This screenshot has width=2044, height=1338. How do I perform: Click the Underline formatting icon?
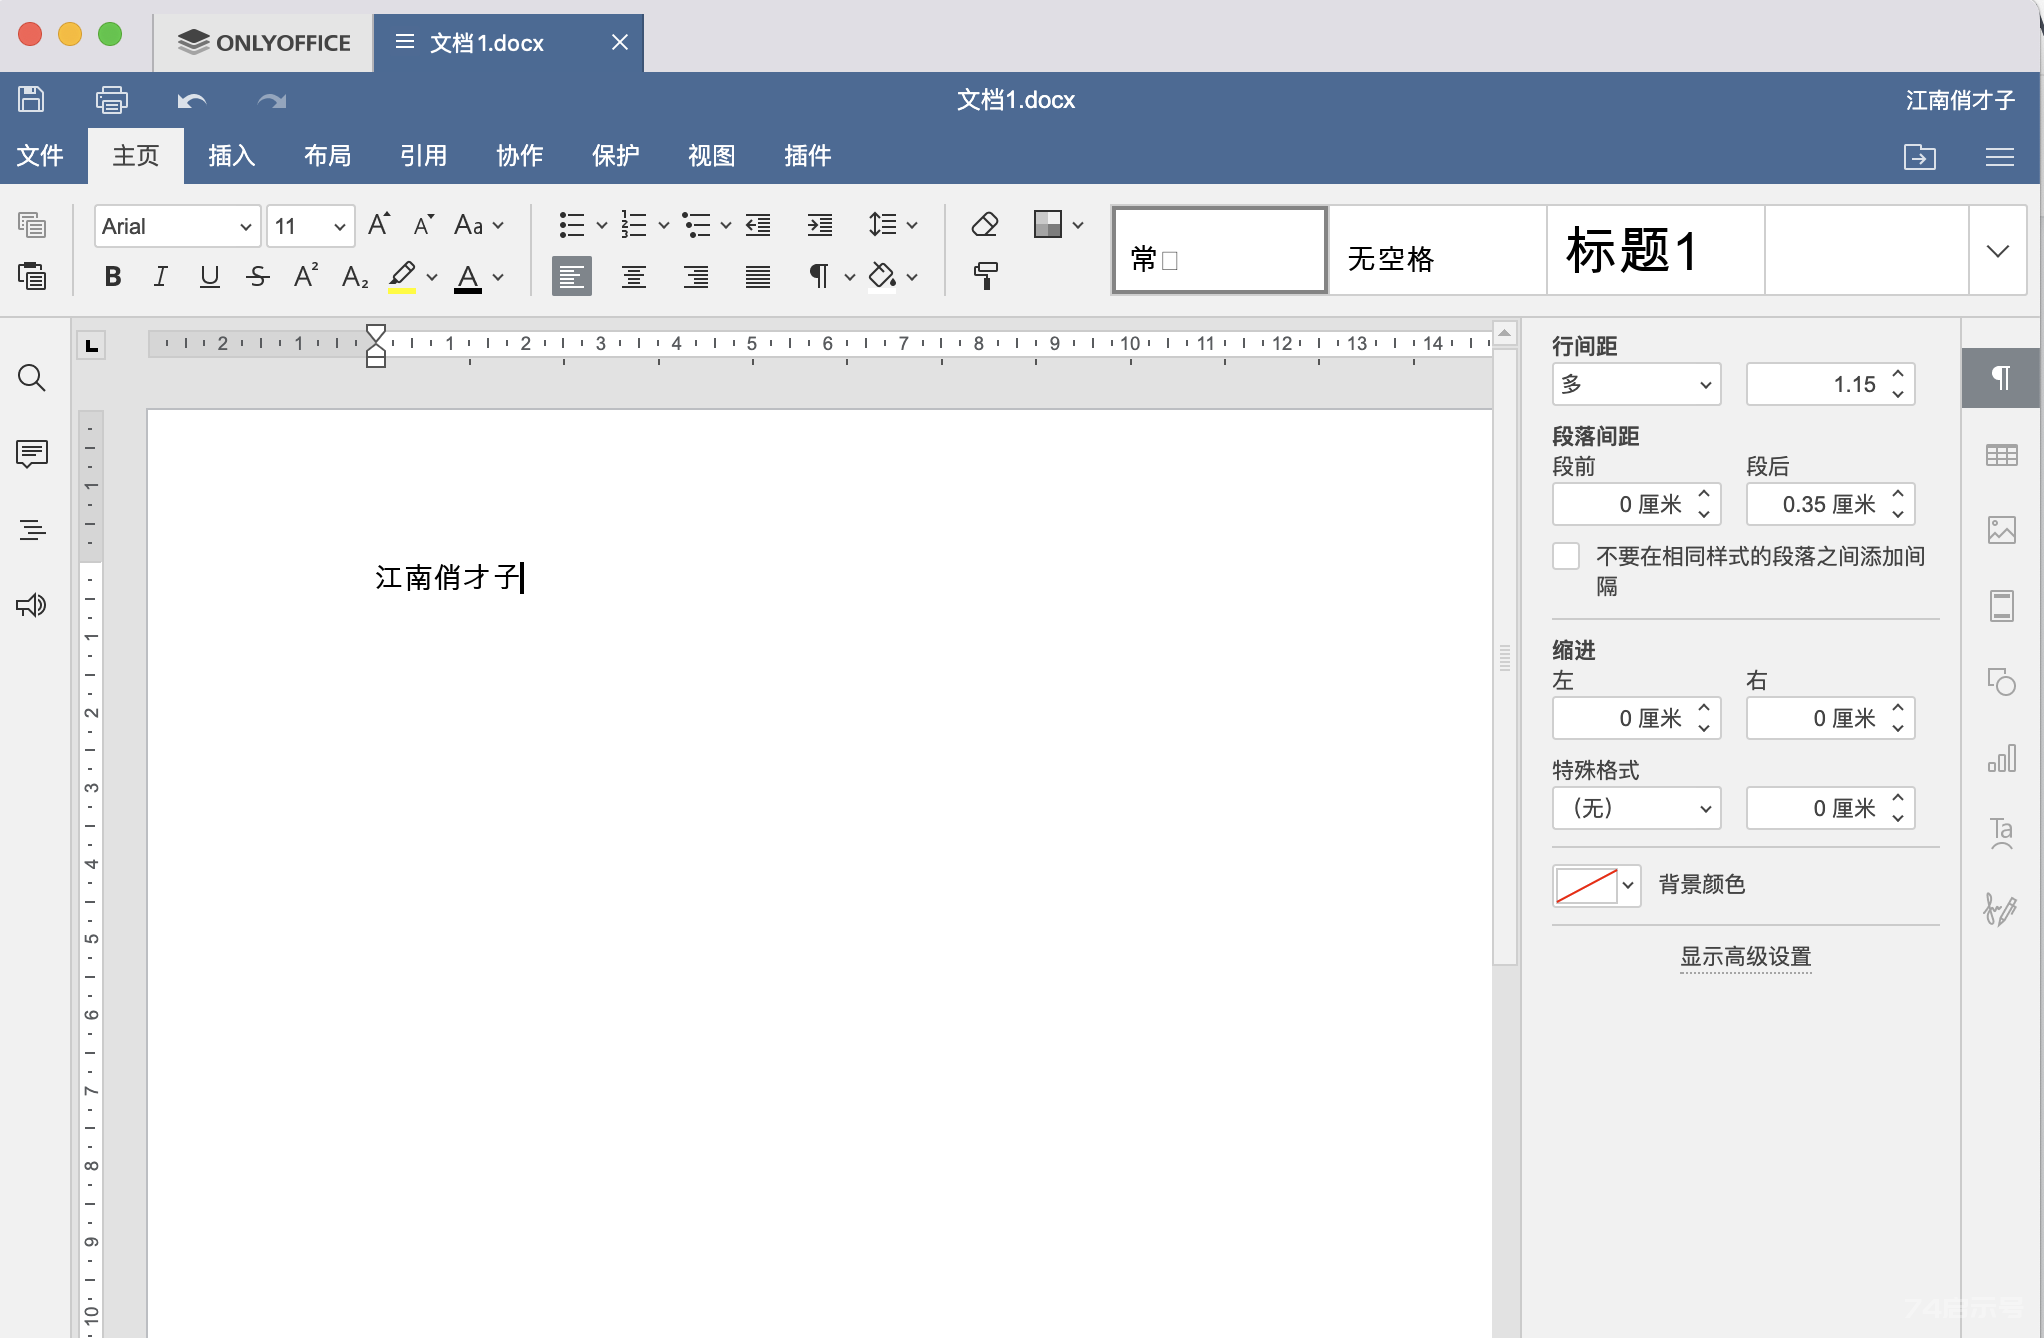(x=209, y=275)
